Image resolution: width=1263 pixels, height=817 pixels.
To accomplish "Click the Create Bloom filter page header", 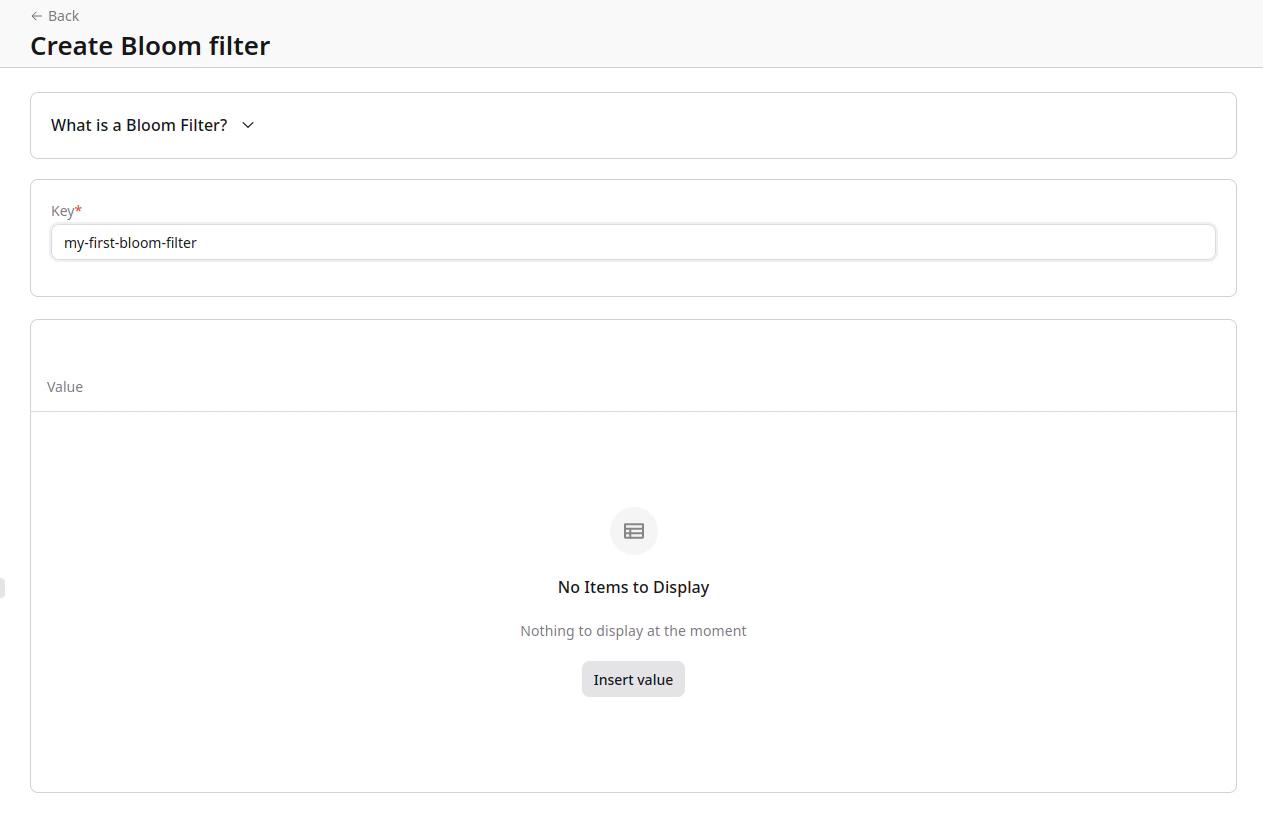I will tap(150, 46).
